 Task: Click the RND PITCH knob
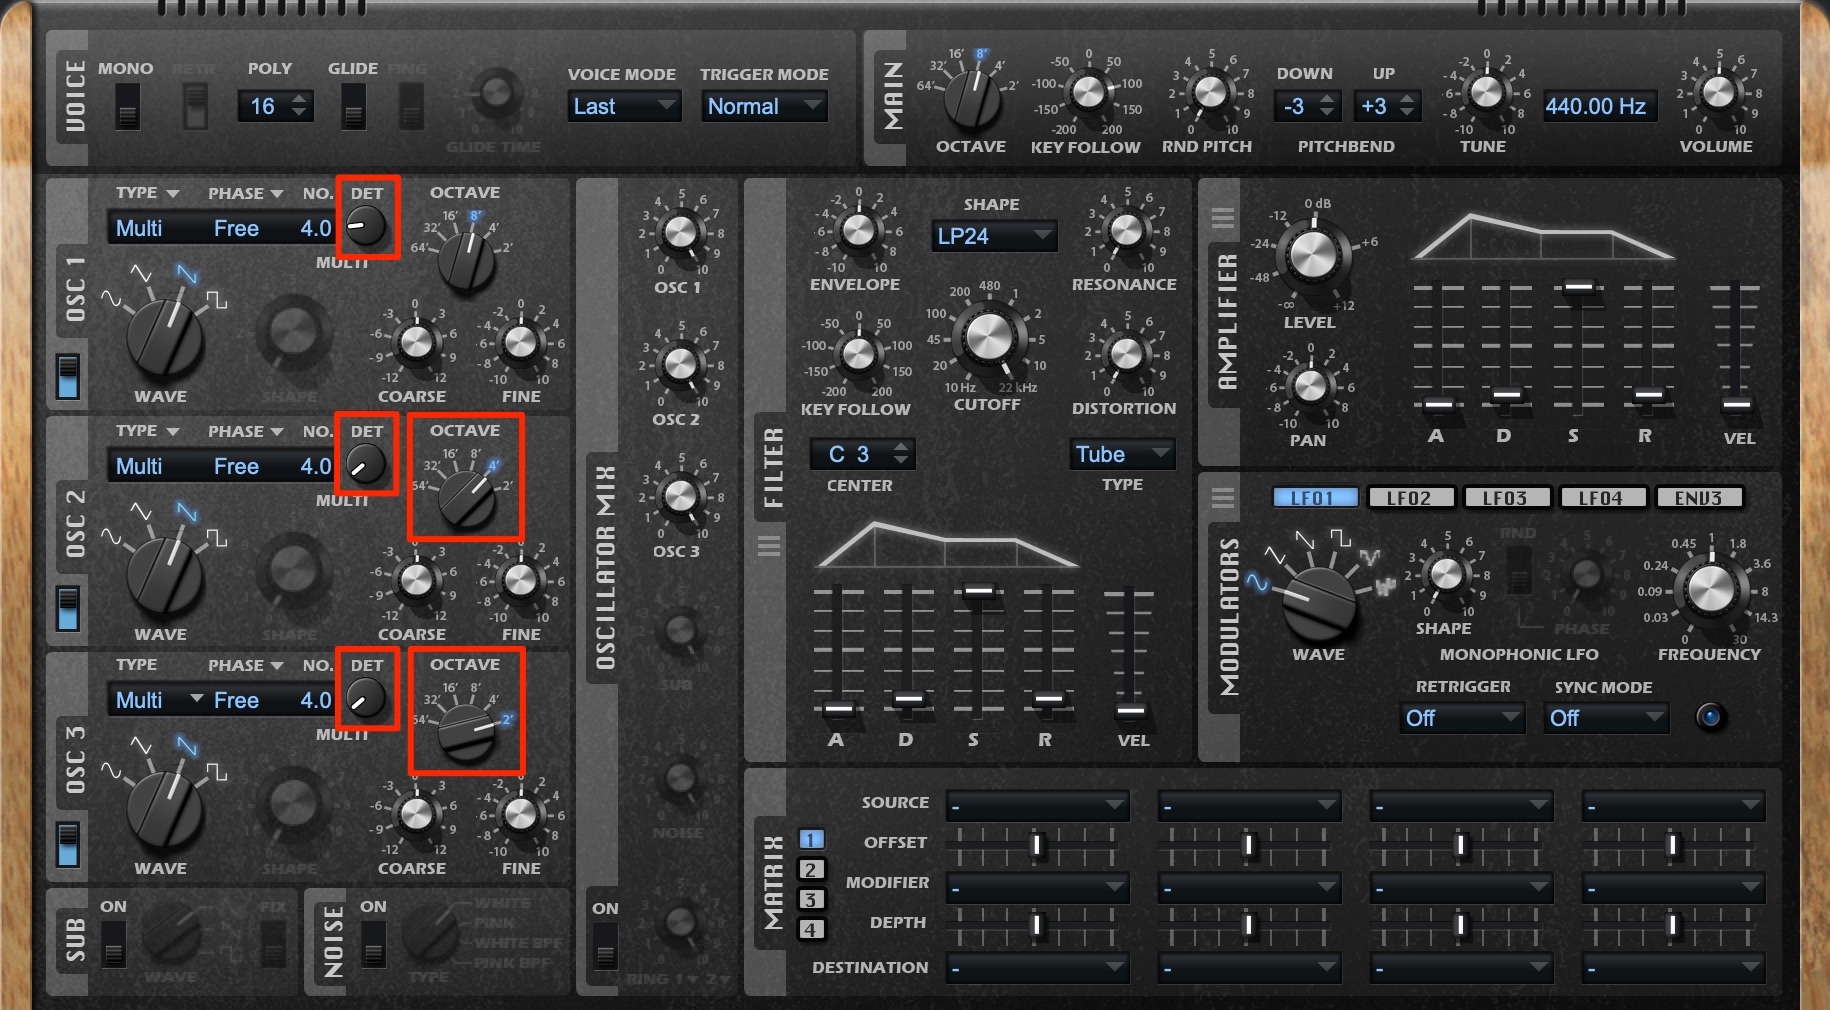pos(1210,92)
